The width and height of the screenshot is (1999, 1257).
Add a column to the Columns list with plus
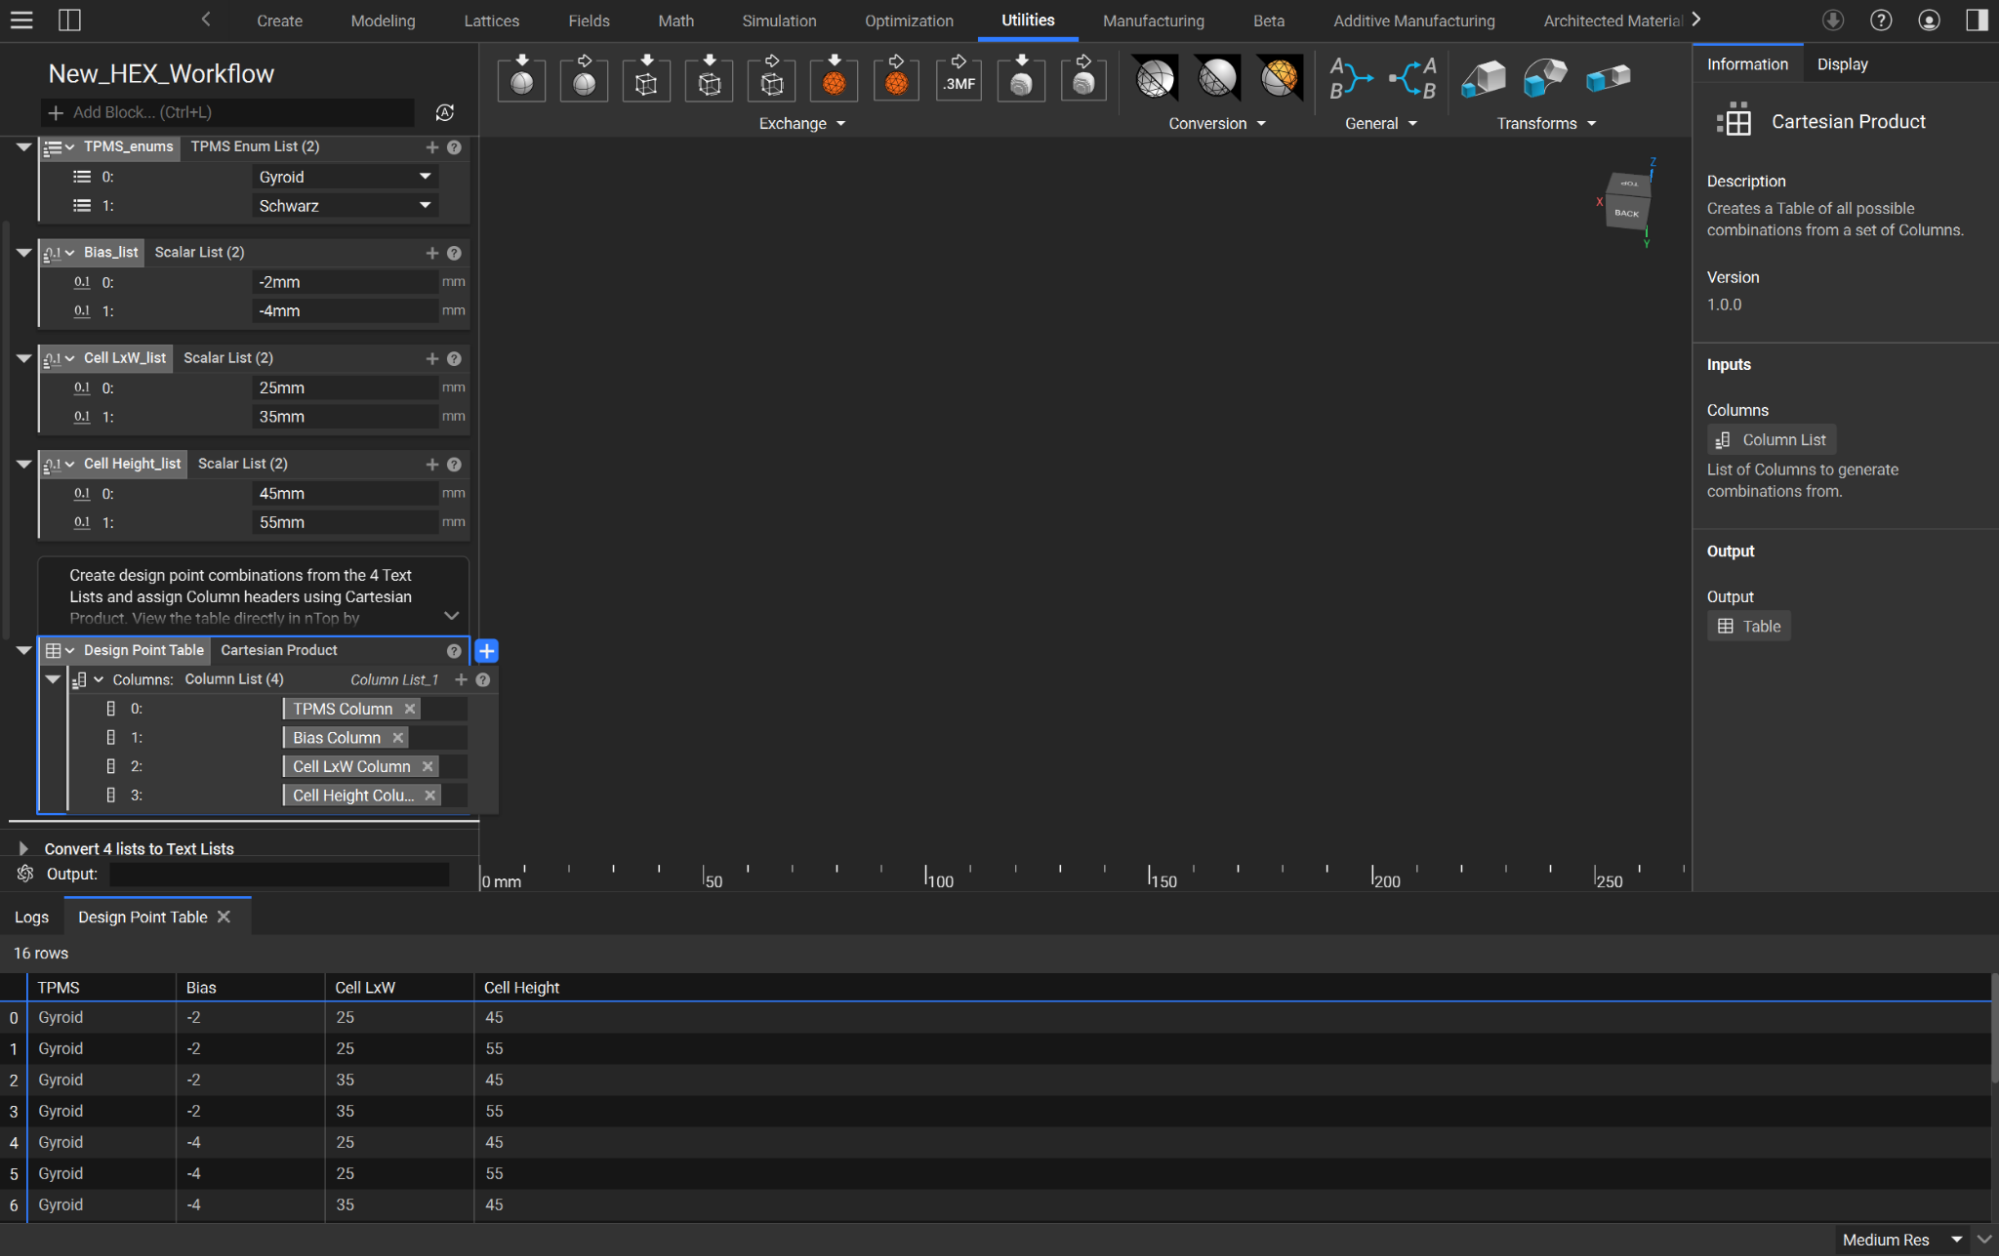pos(461,680)
